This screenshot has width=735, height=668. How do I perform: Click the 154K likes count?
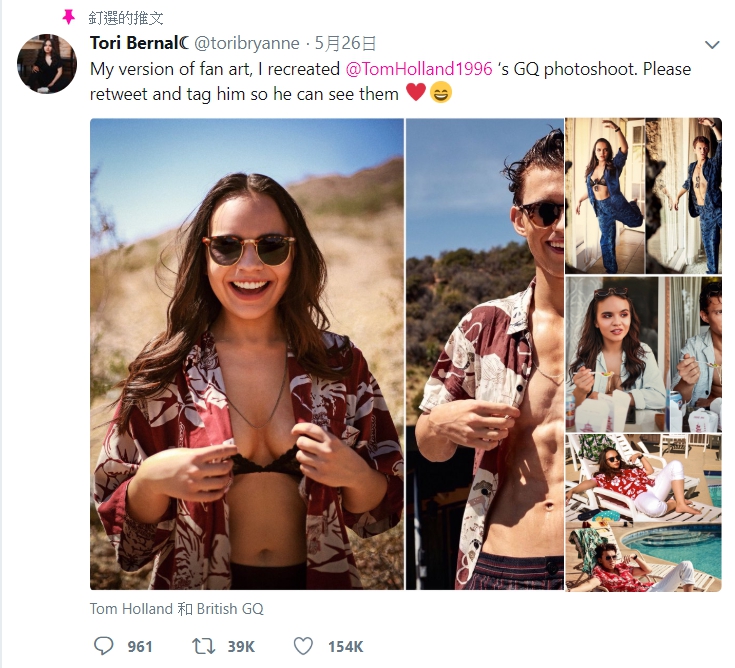coord(345,647)
